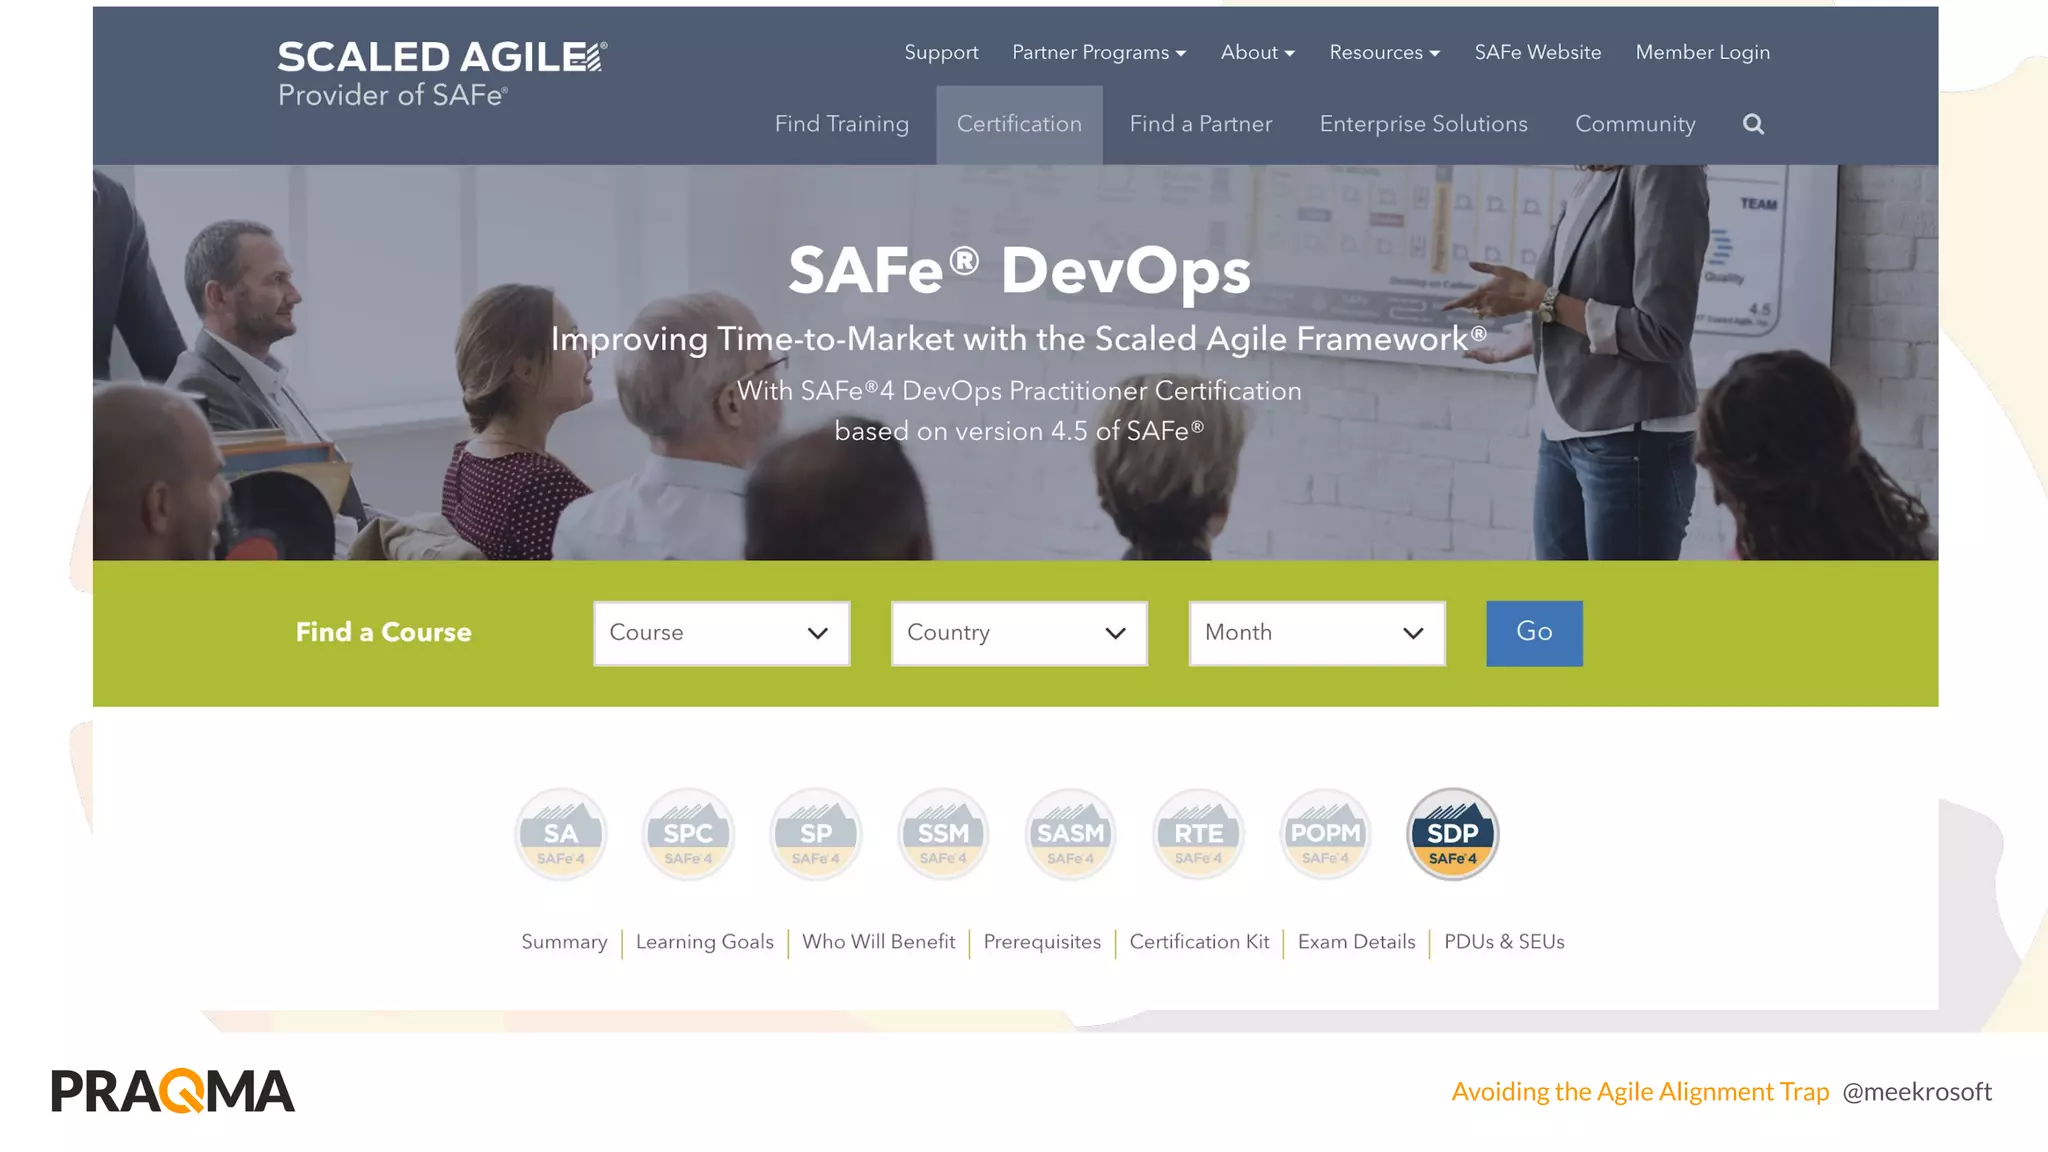Expand the Partner Programs menu
The width and height of the screenshot is (2048, 1152).
pos(1099,52)
